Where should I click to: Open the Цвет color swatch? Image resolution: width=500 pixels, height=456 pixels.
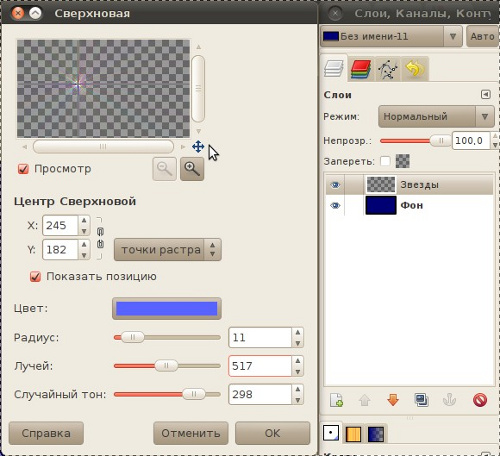coord(167,309)
